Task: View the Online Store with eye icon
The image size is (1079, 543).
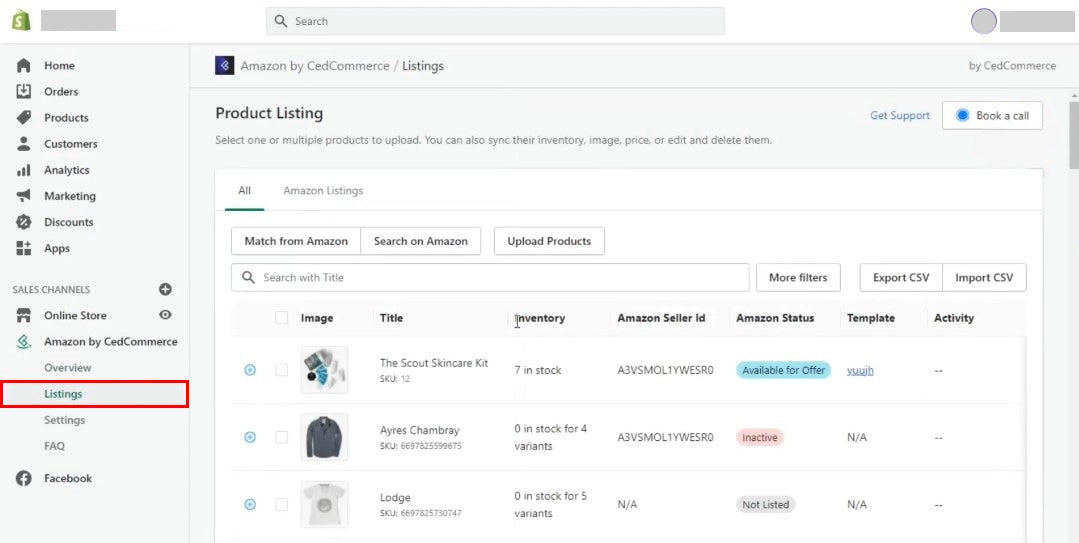Action: [165, 315]
